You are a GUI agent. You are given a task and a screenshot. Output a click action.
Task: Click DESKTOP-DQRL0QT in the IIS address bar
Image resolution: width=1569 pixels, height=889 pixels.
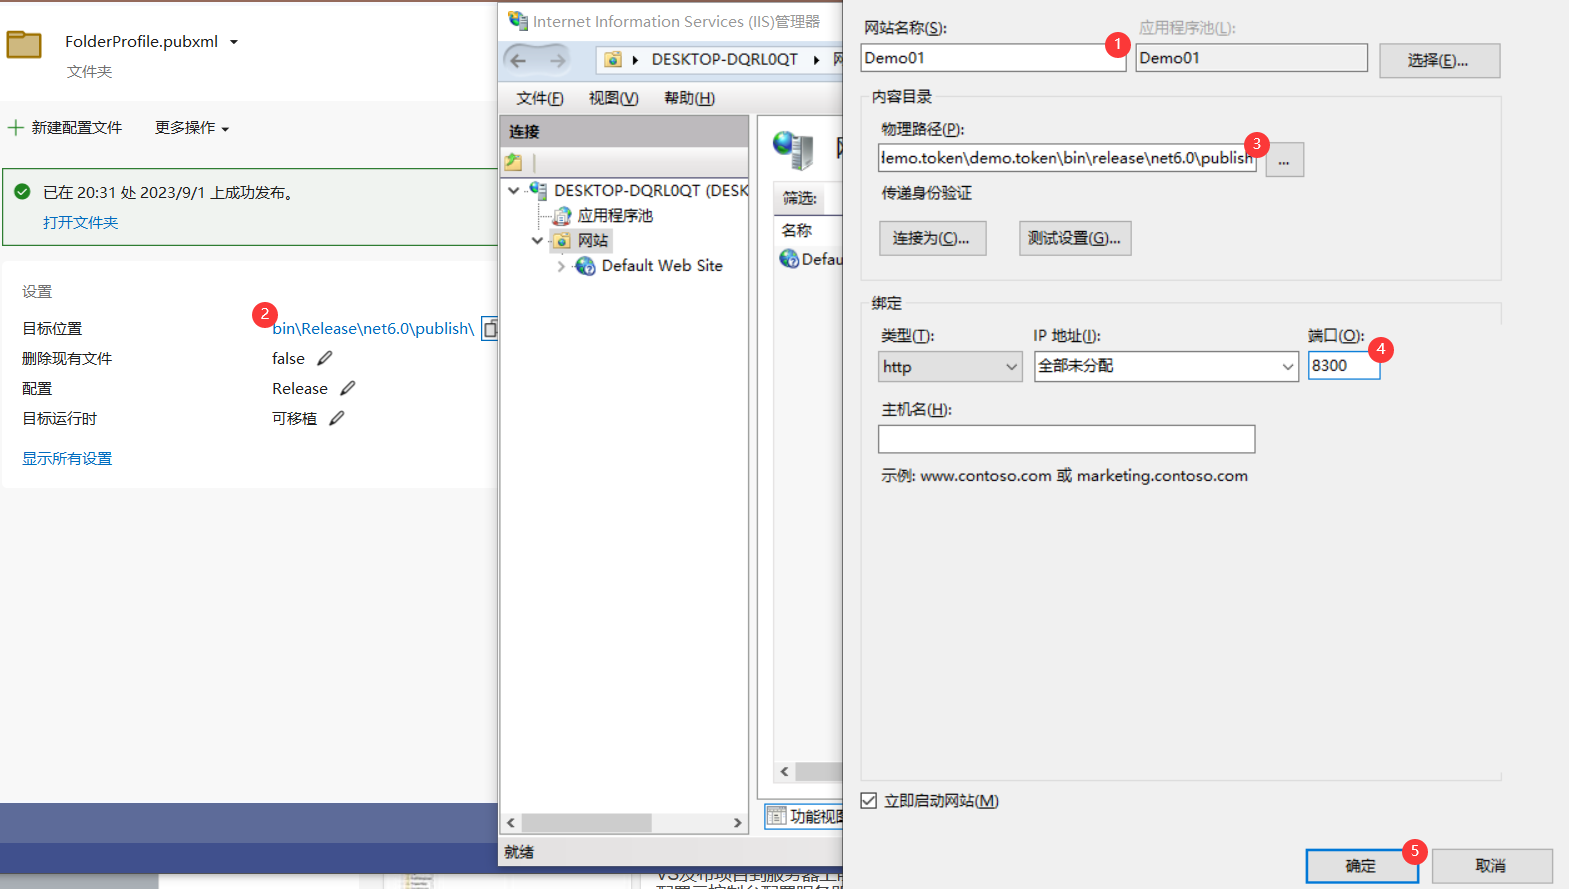pos(725,60)
